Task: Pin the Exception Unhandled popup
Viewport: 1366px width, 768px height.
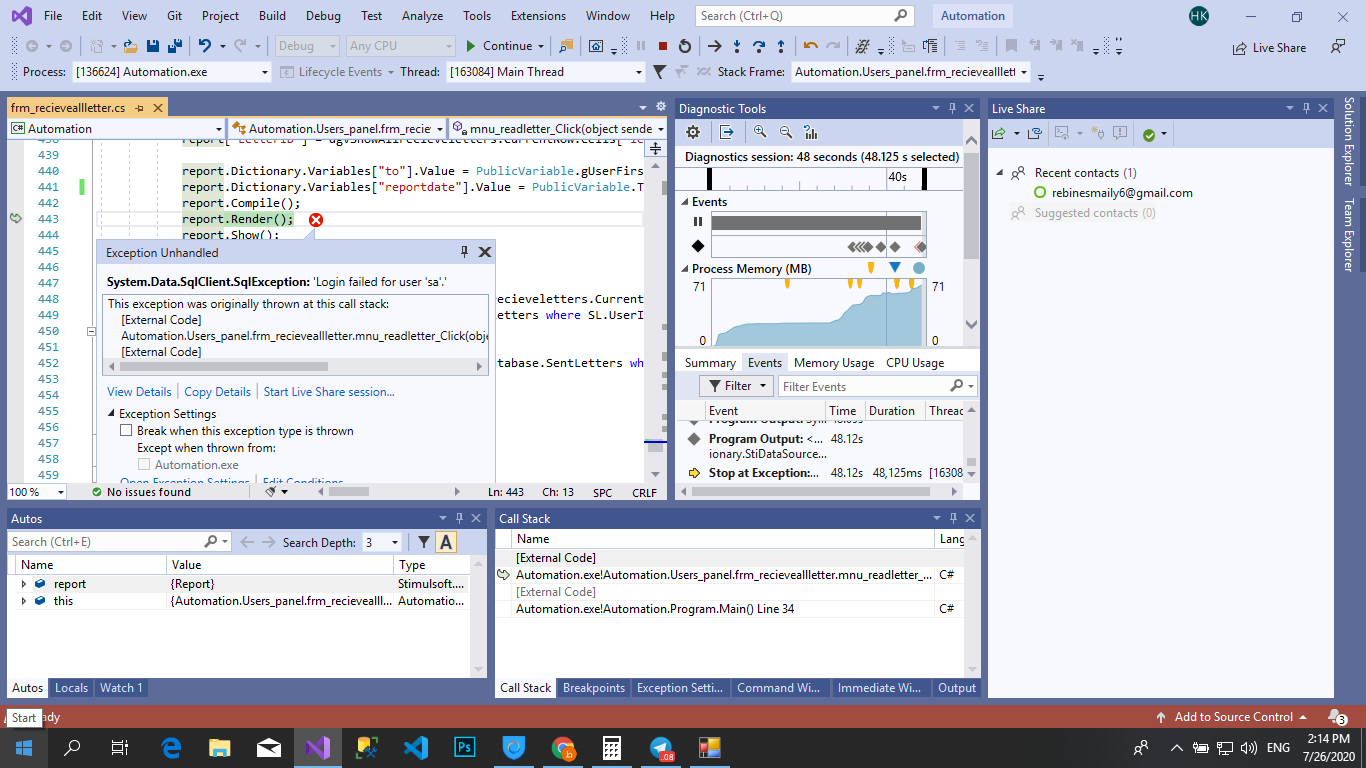Action: tap(464, 252)
